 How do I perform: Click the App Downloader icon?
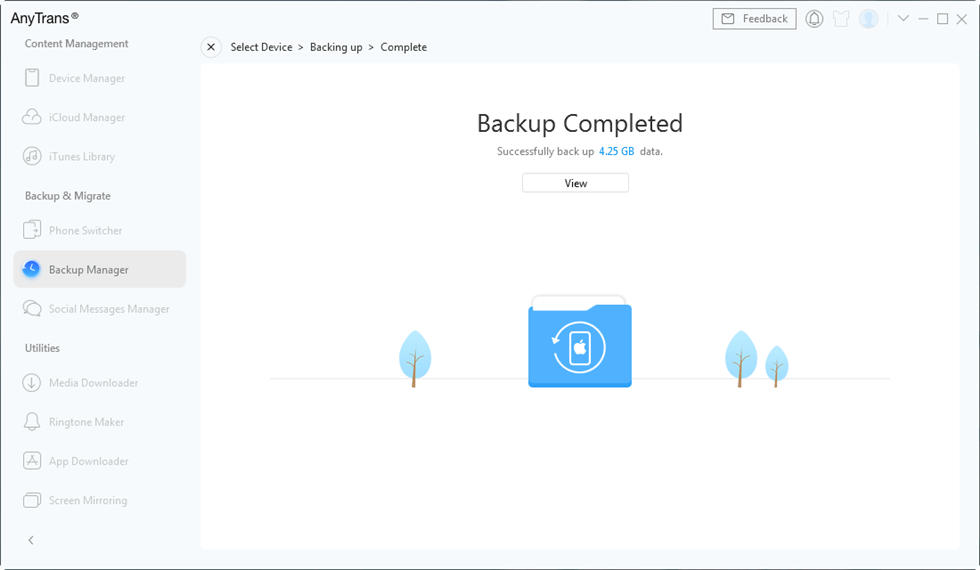point(32,461)
